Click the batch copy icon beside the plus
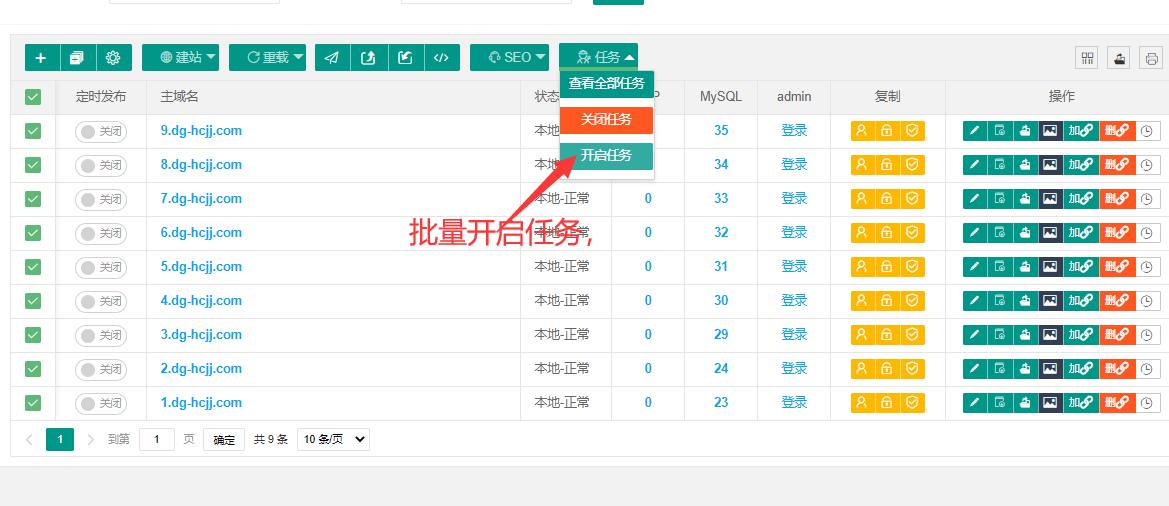This screenshot has height=506, width=1169. 78,57
